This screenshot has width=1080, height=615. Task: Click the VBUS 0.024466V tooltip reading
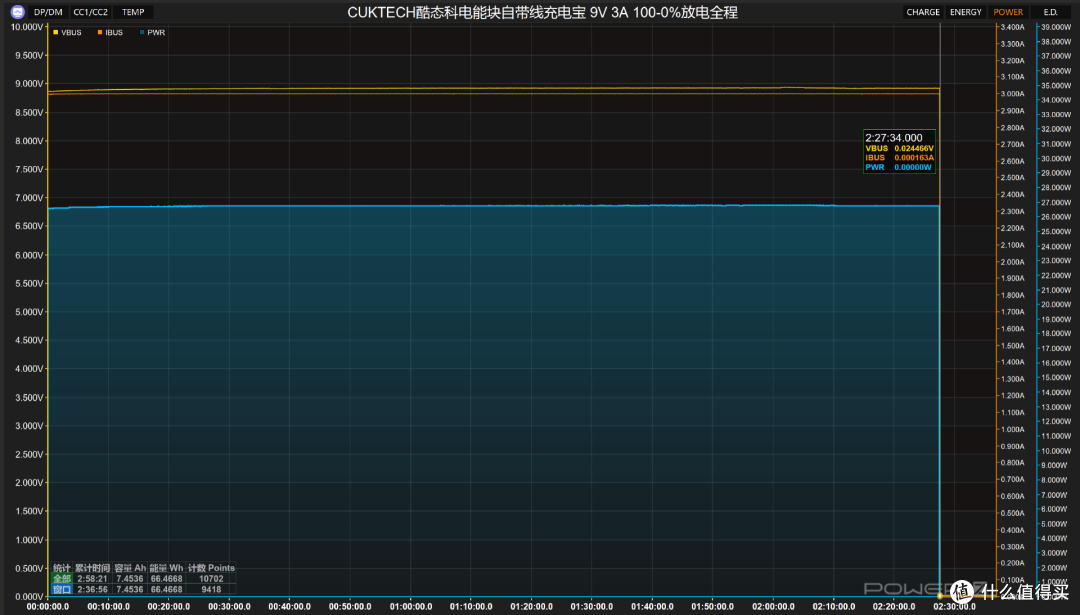point(900,149)
